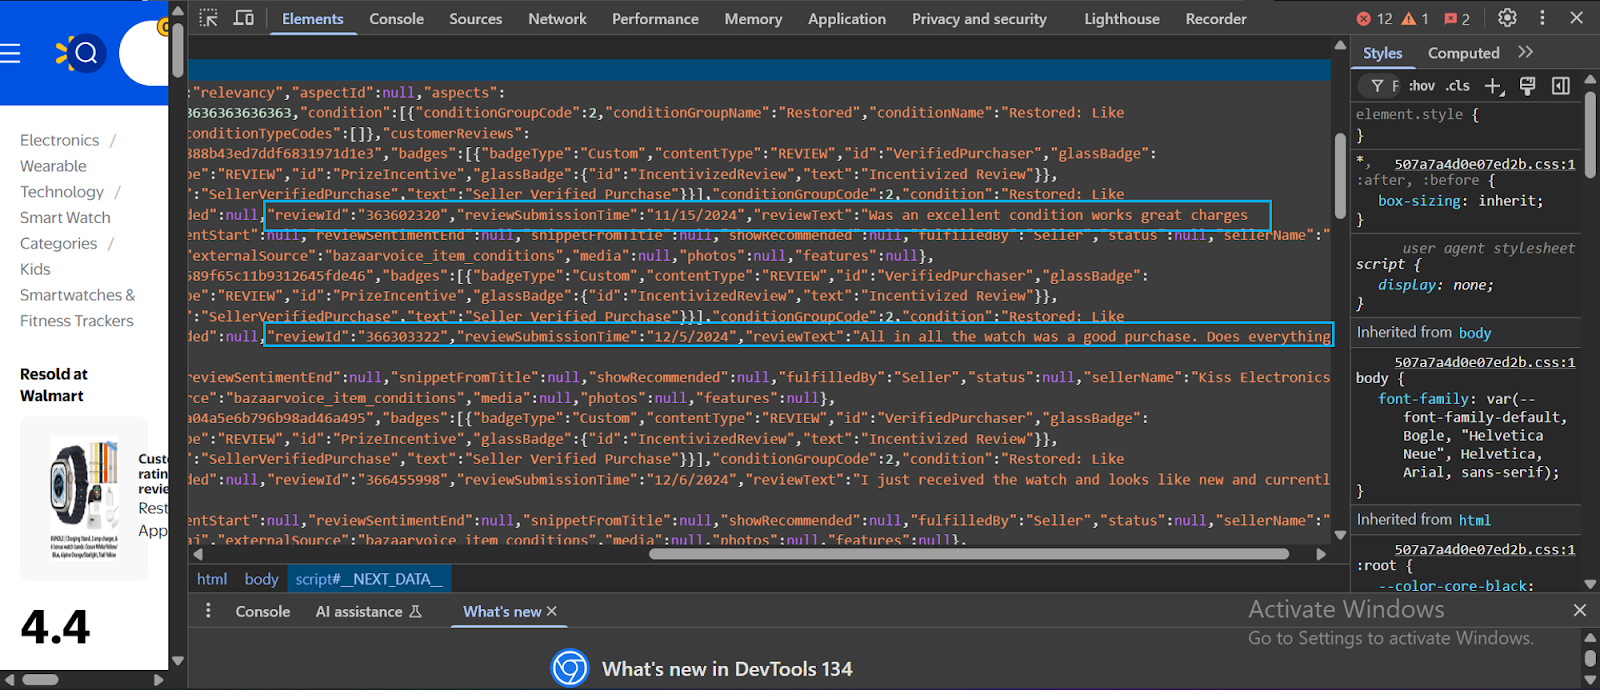Screen dimensions: 1600x690
Task: Click the smartwatch product thumbnail
Action: (84, 498)
